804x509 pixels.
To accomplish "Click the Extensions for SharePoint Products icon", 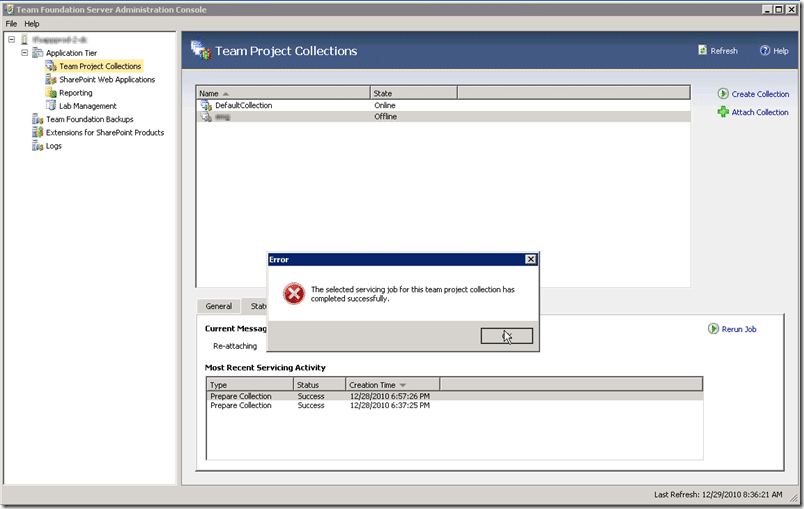I will tap(37, 132).
